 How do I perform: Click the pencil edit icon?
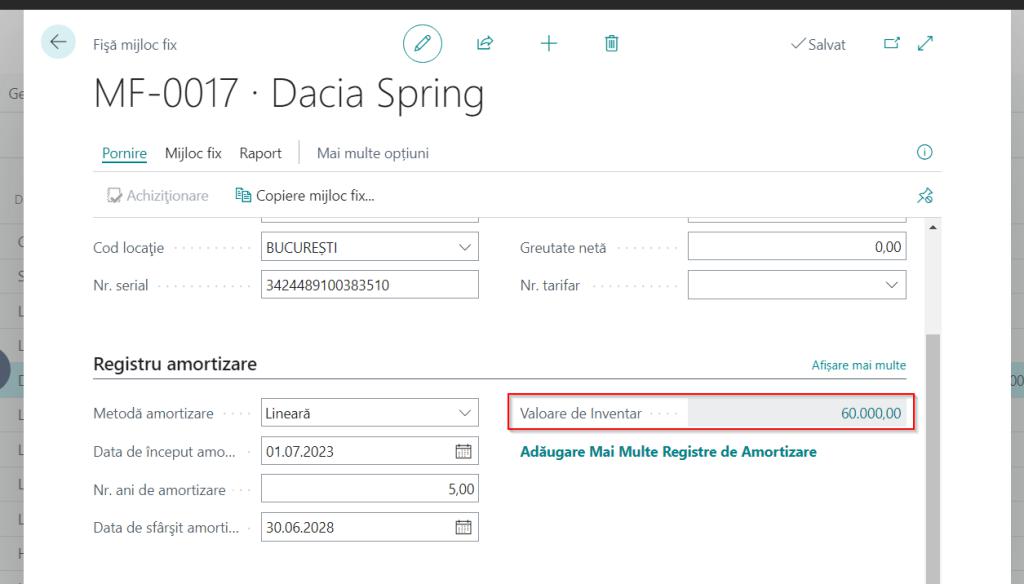point(422,43)
